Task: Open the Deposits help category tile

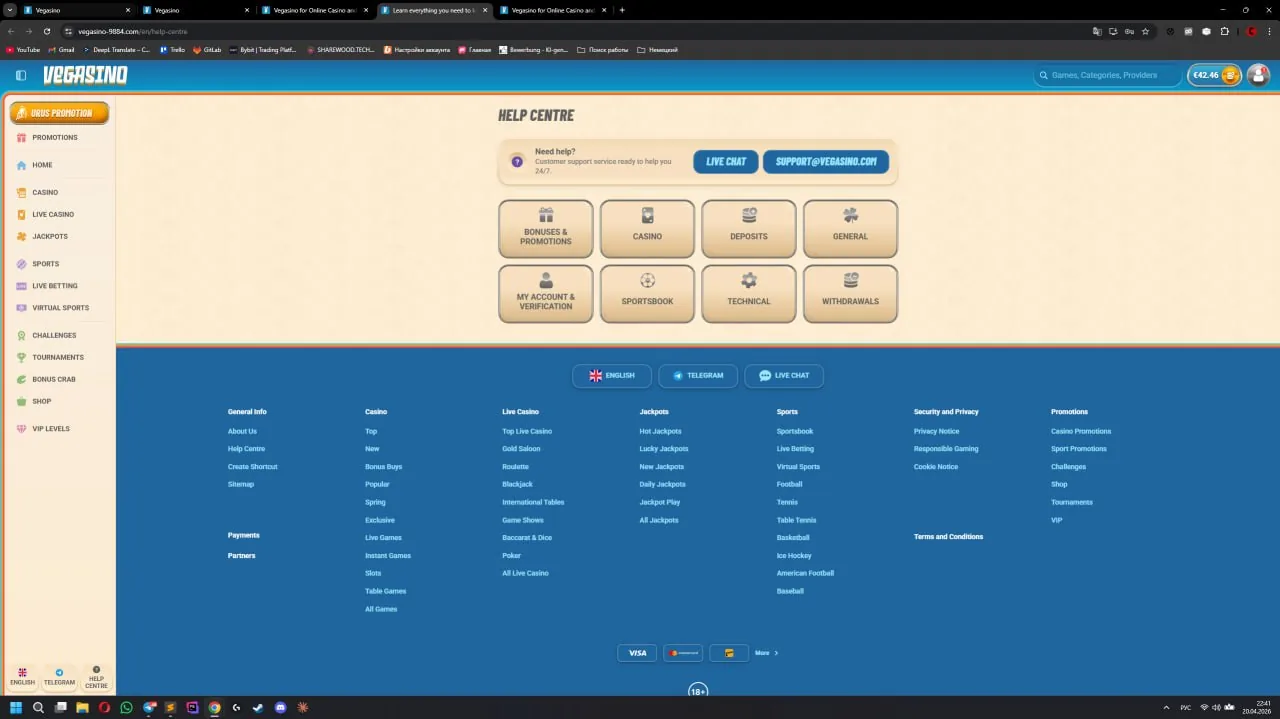Action: tap(749, 229)
